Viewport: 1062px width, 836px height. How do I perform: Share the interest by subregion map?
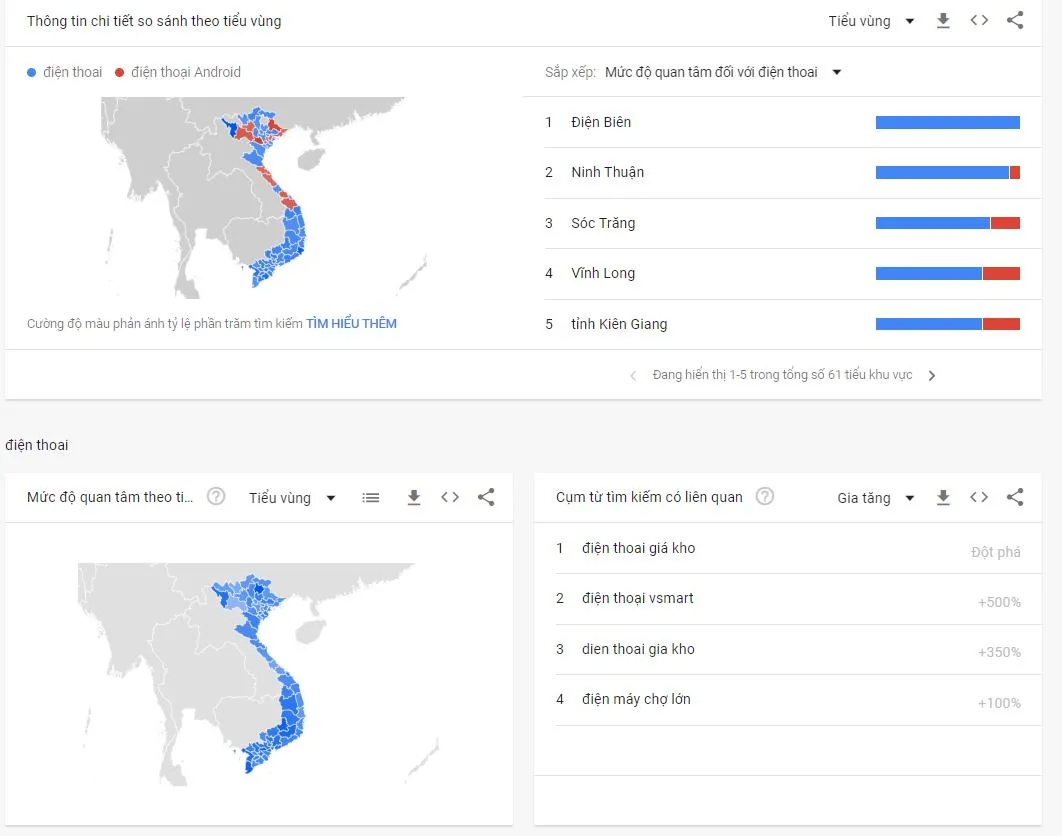point(486,498)
